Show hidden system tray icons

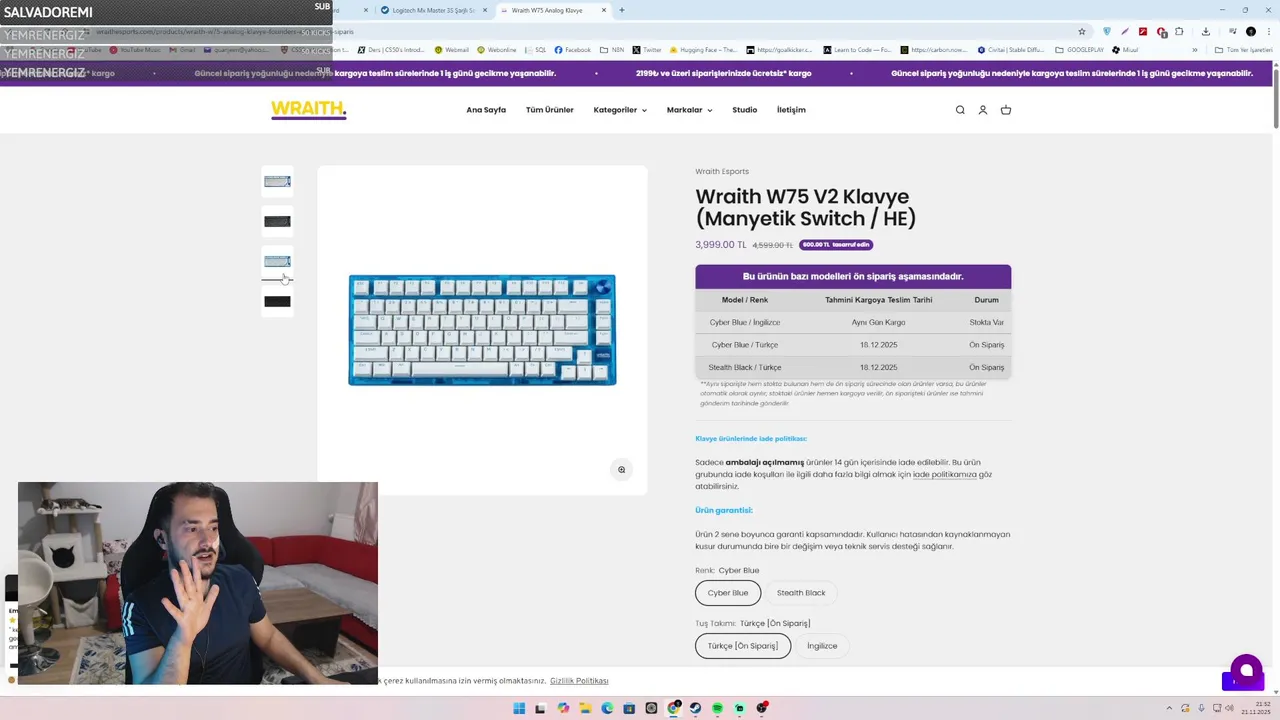pos(1169,709)
